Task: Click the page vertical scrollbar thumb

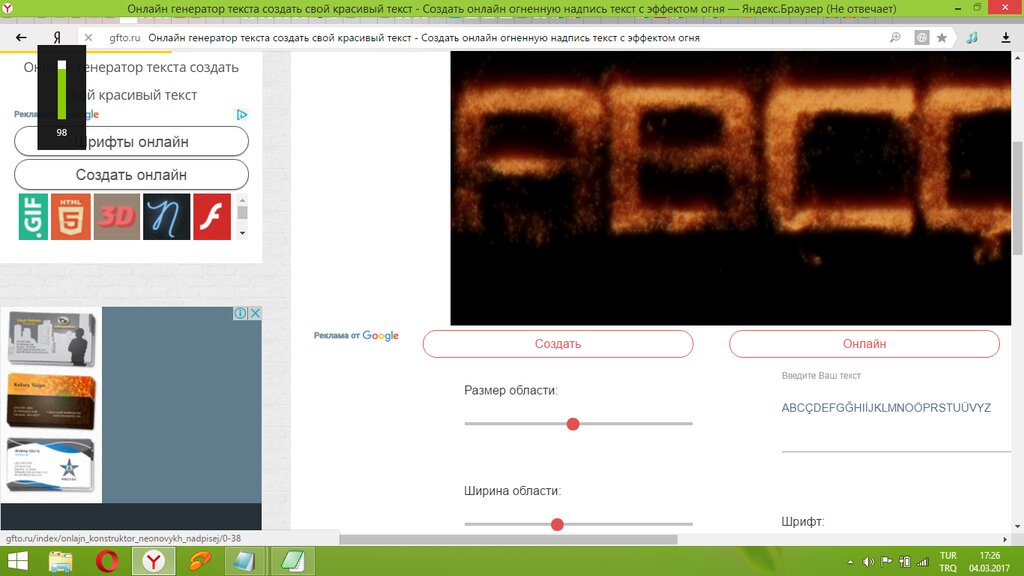Action: 1017,198
